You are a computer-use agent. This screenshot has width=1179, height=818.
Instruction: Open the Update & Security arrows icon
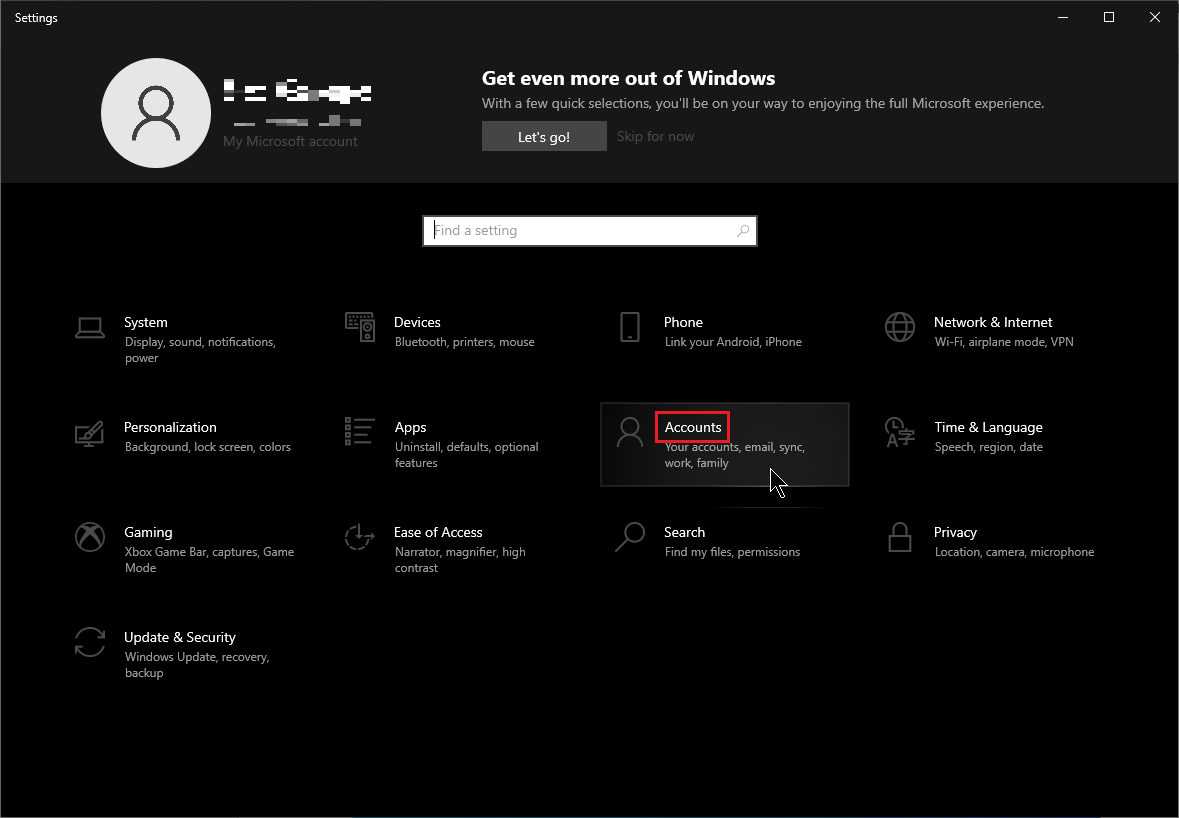point(90,642)
